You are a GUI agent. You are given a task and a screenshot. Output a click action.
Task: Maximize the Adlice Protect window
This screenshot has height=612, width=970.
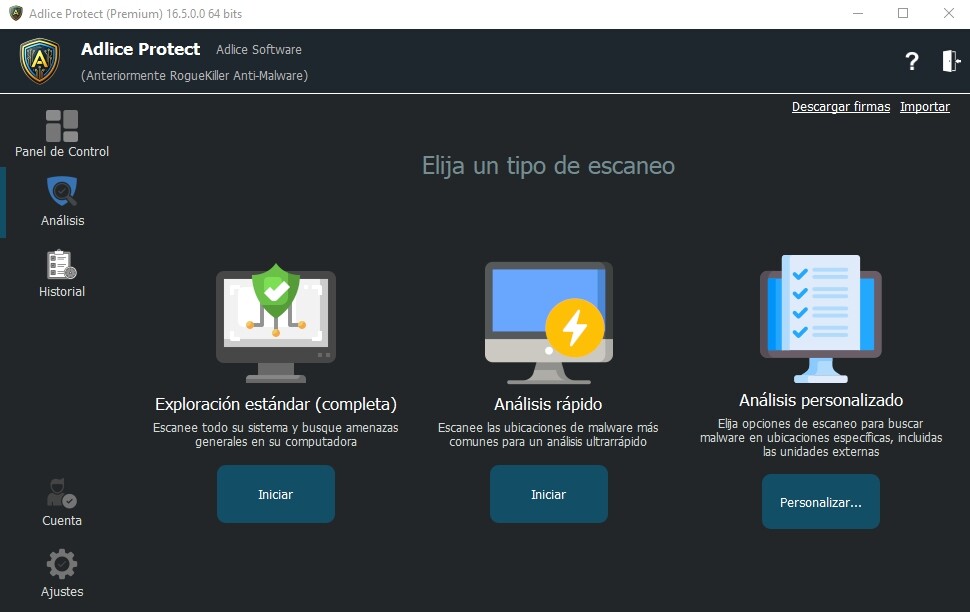[x=903, y=14]
